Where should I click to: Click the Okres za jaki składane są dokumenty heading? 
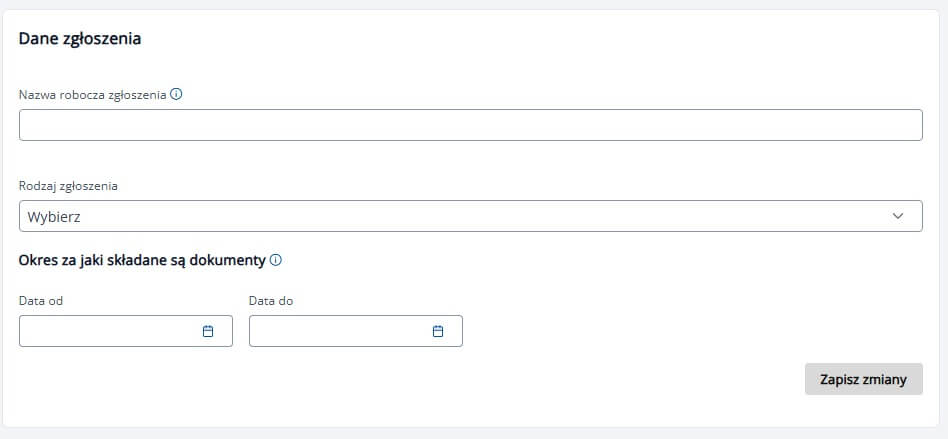[142, 261]
